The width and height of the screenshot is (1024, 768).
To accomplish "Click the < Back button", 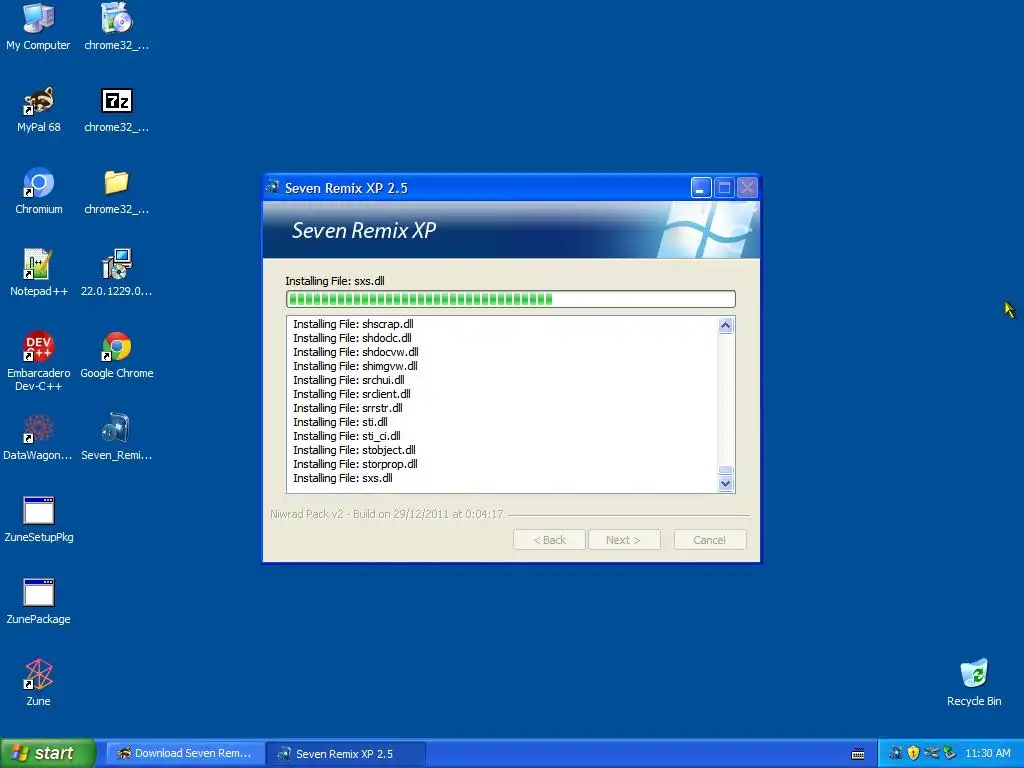I will [x=549, y=540].
